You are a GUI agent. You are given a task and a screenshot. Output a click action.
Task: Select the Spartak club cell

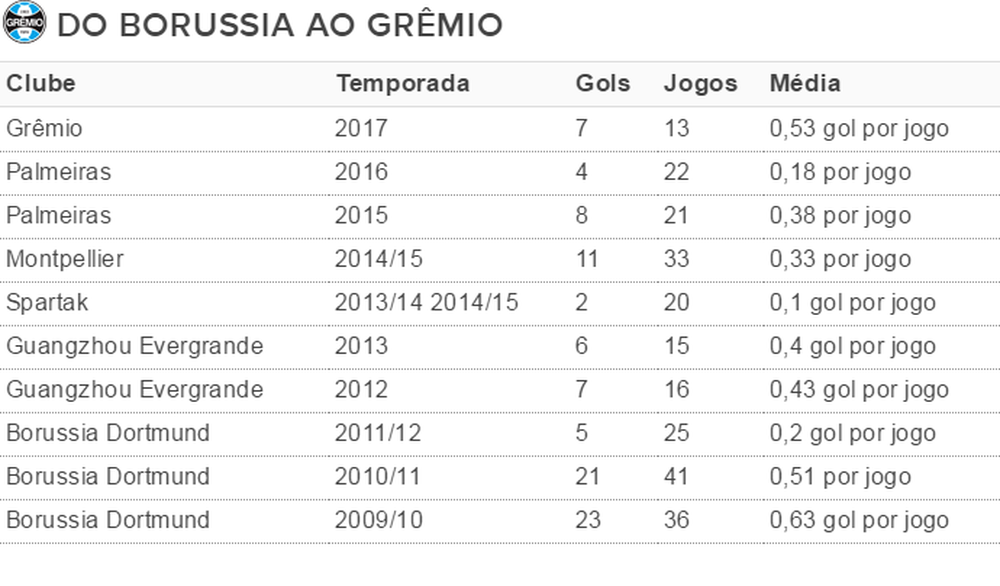pos(47,302)
